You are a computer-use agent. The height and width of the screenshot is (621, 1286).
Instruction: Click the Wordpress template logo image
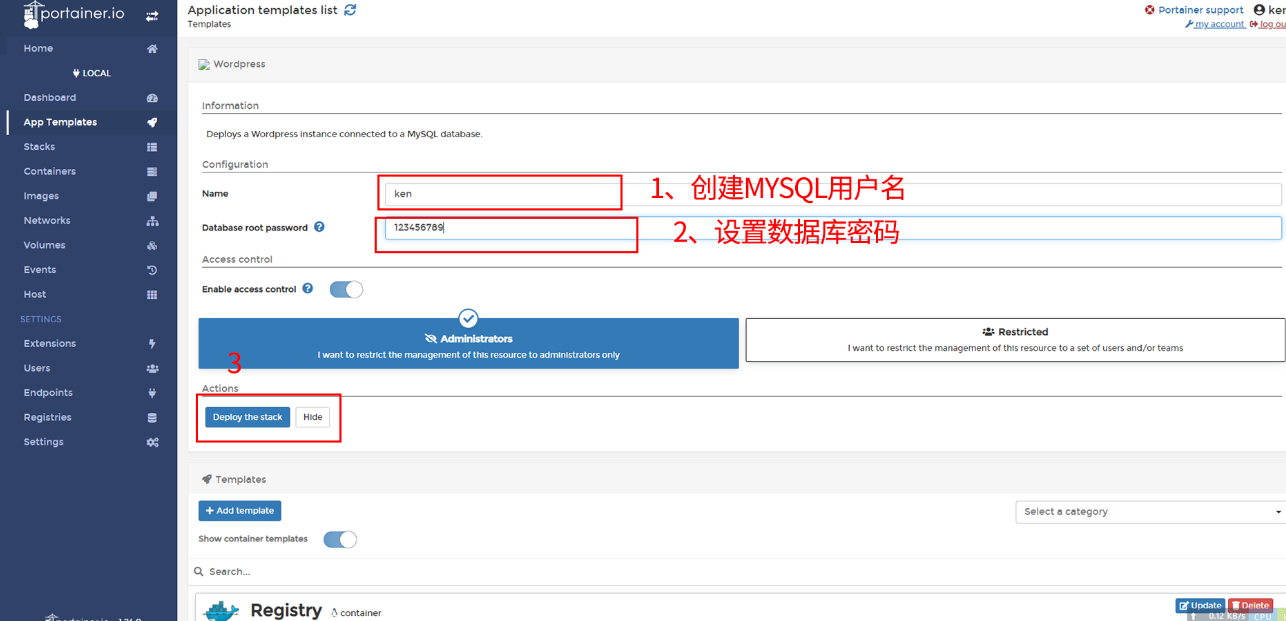(x=204, y=64)
